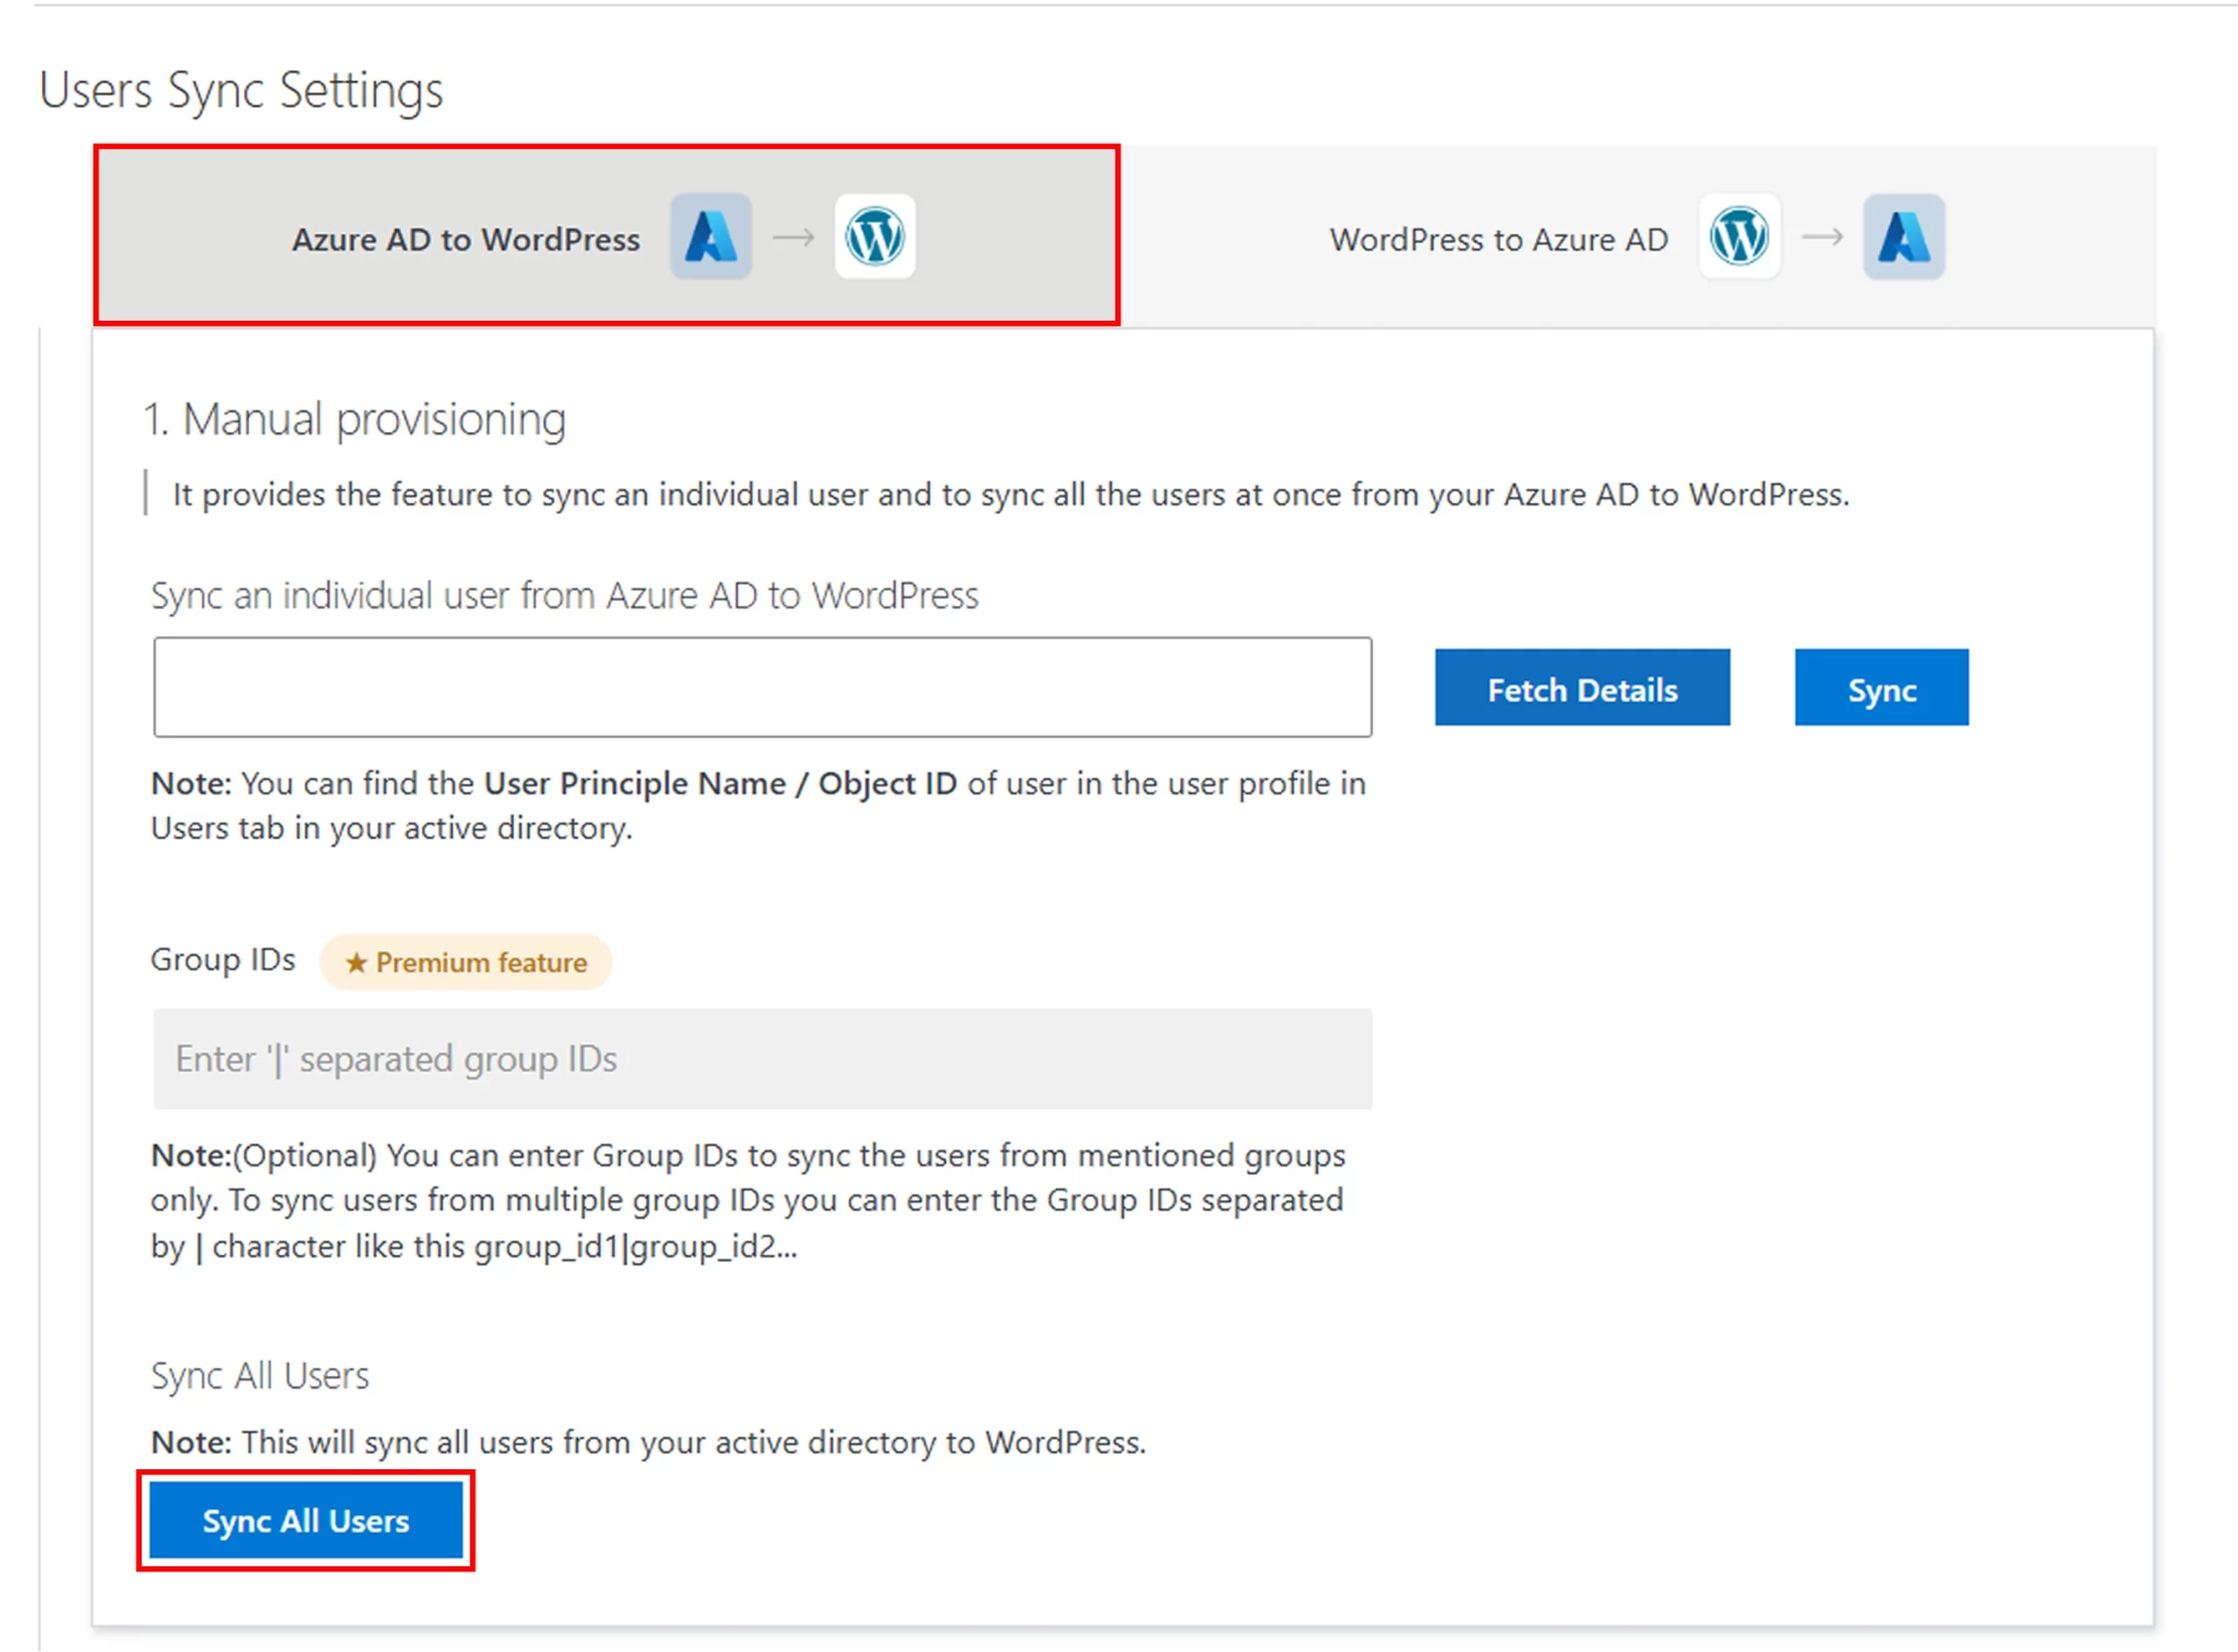Open the Azure AD to WordPress tab
This screenshot has height=1652, width=2238.
click(x=606, y=236)
